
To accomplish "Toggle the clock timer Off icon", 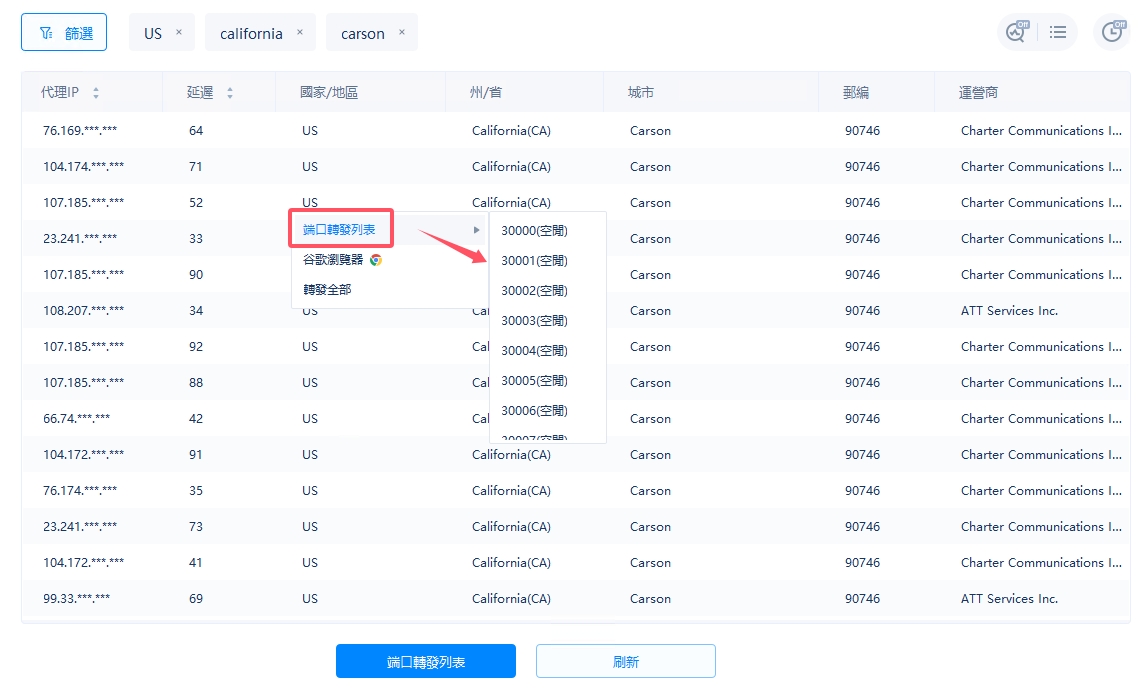I will coord(1113,32).
